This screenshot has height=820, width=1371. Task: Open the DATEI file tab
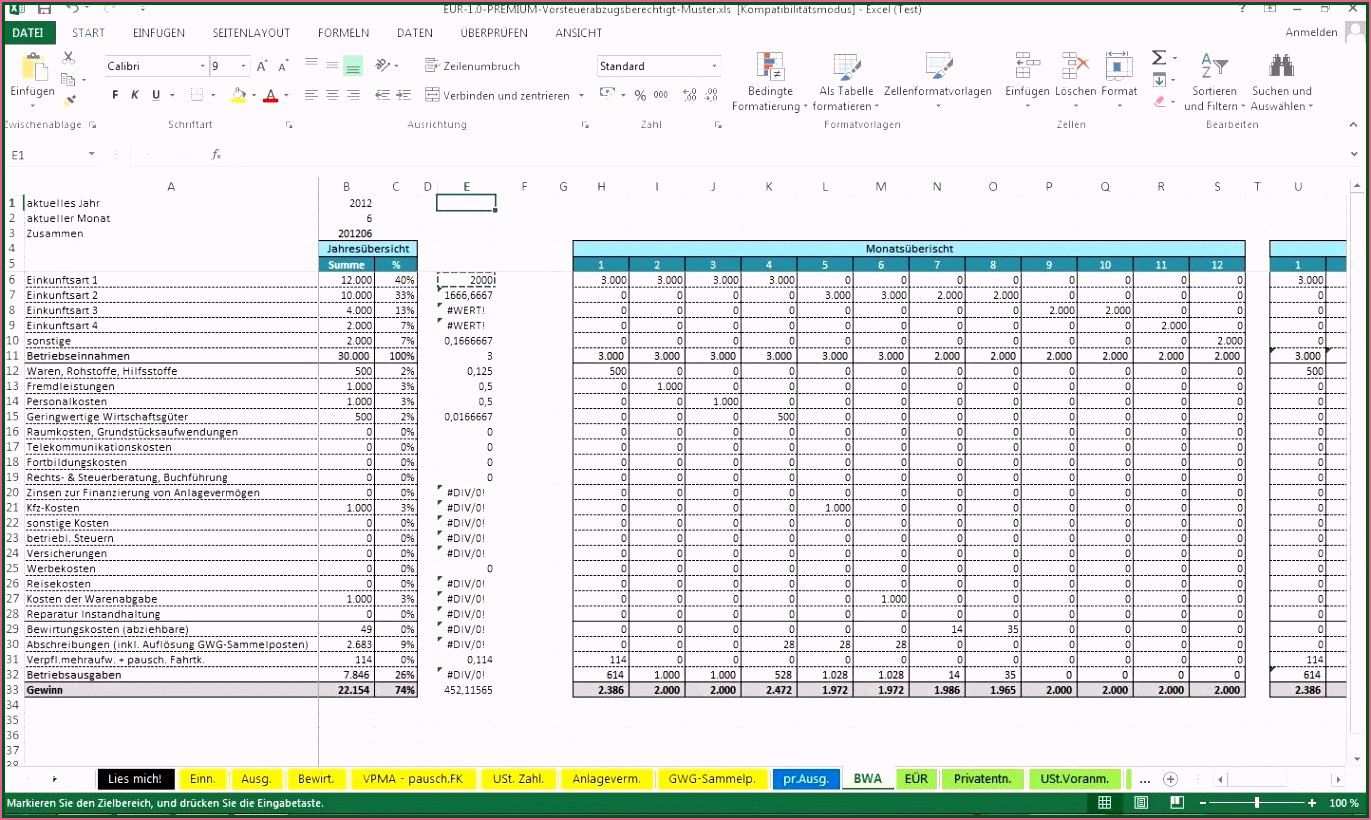pos(28,33)
